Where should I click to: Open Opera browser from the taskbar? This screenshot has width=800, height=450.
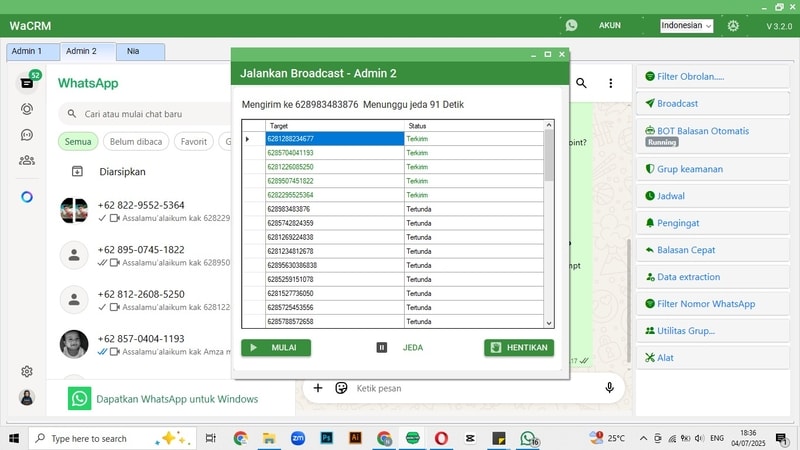click(441, 438)
